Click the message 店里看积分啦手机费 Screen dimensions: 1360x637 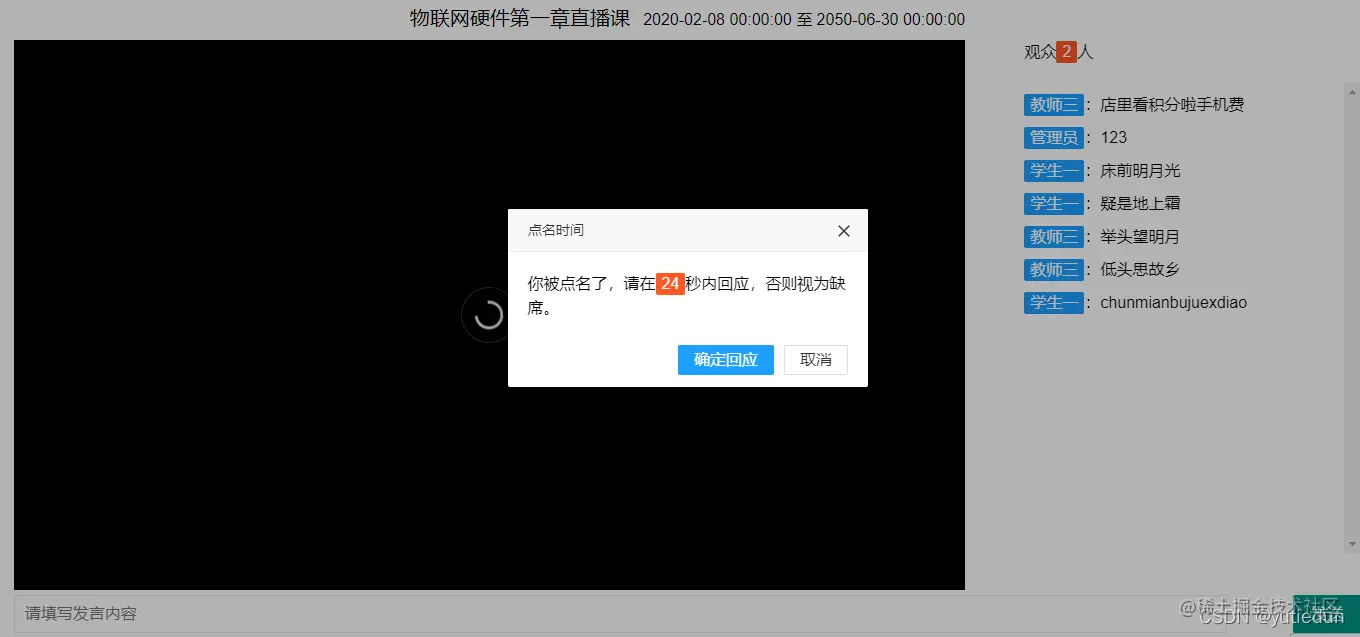(1172, 105)
